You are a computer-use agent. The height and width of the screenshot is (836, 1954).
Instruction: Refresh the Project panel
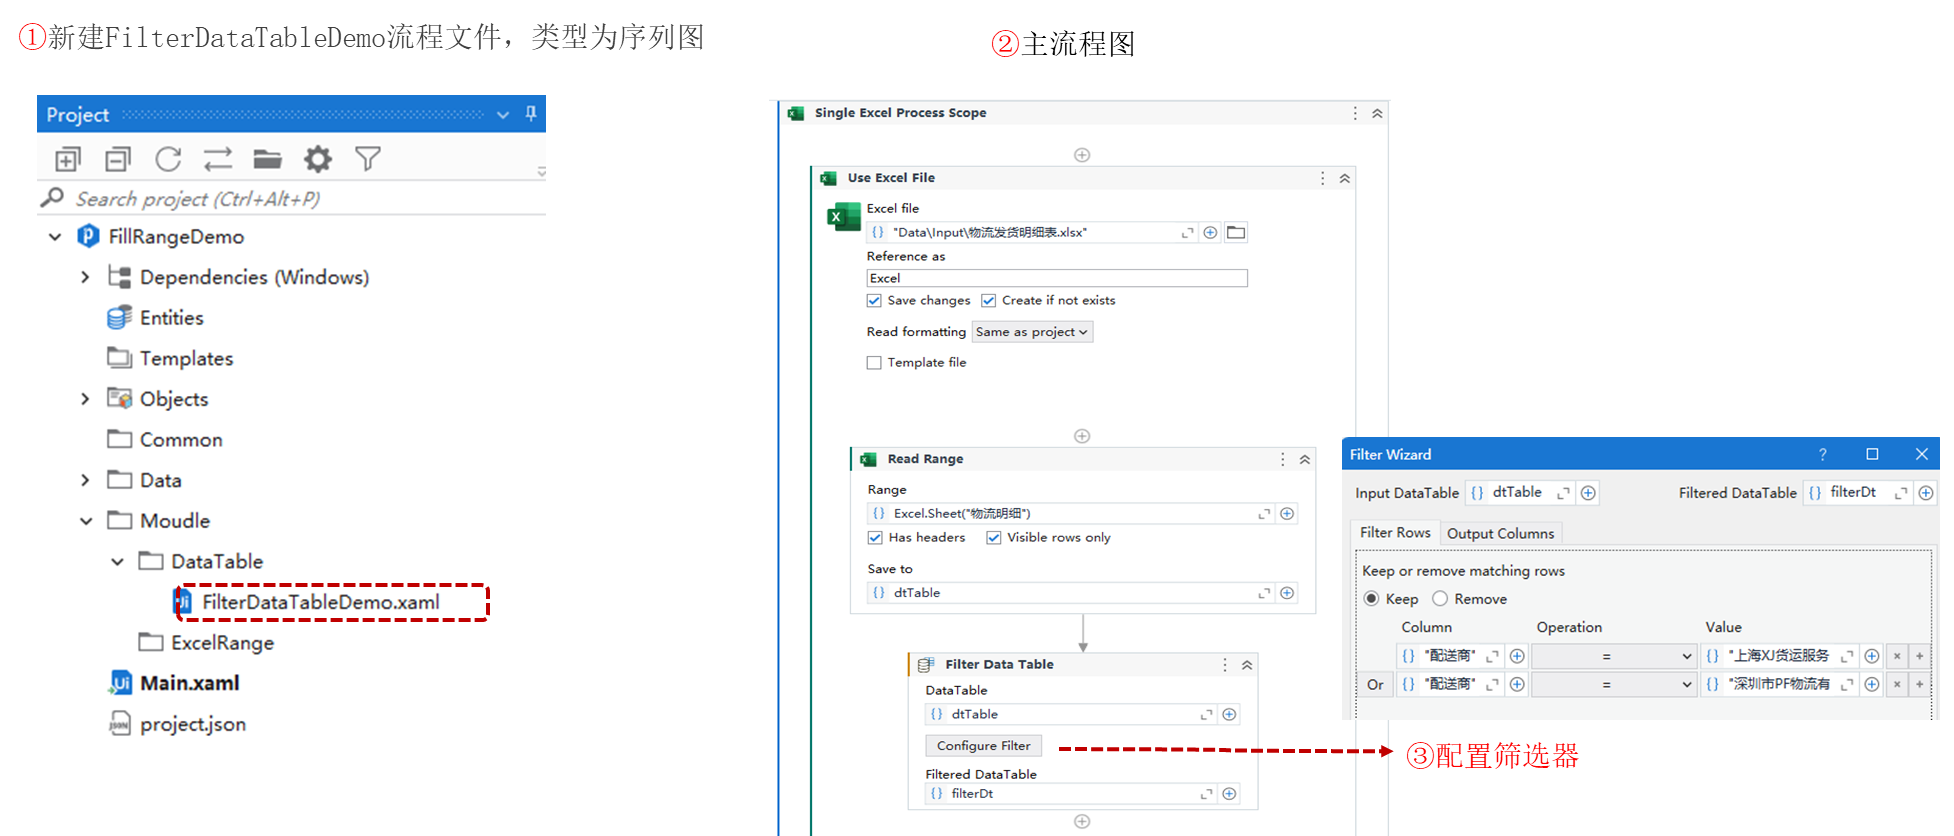coord(168,159)
